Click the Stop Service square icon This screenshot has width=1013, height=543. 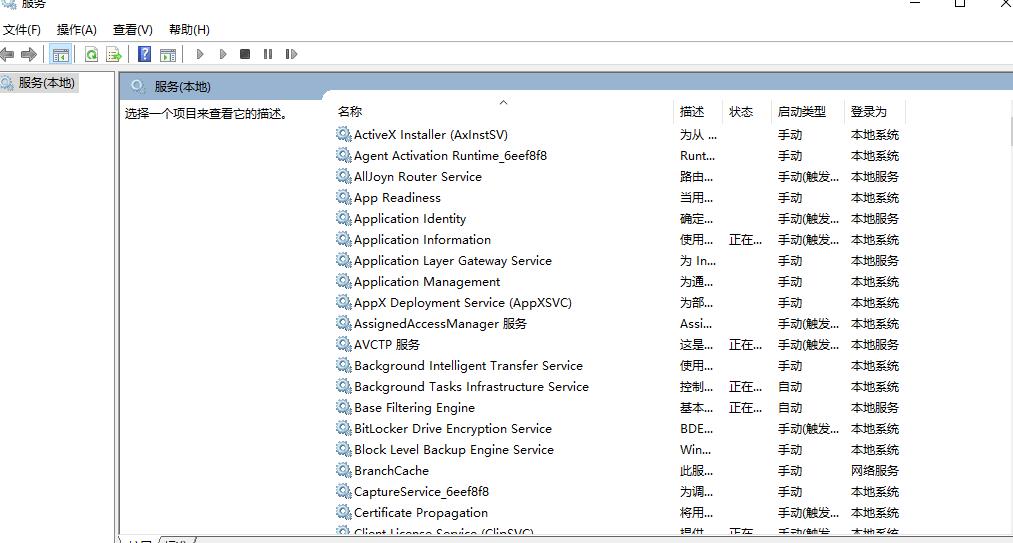245,54
